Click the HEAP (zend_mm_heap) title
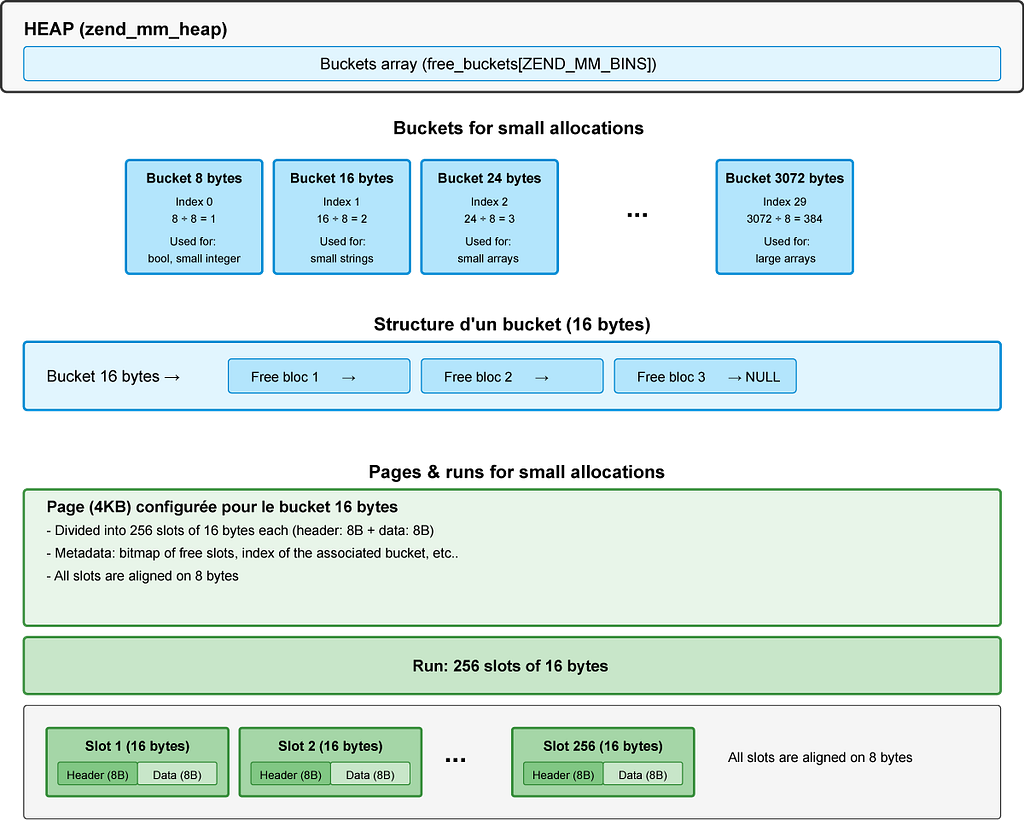This screenshot has width=1024, height=820. tap(125, 29)
